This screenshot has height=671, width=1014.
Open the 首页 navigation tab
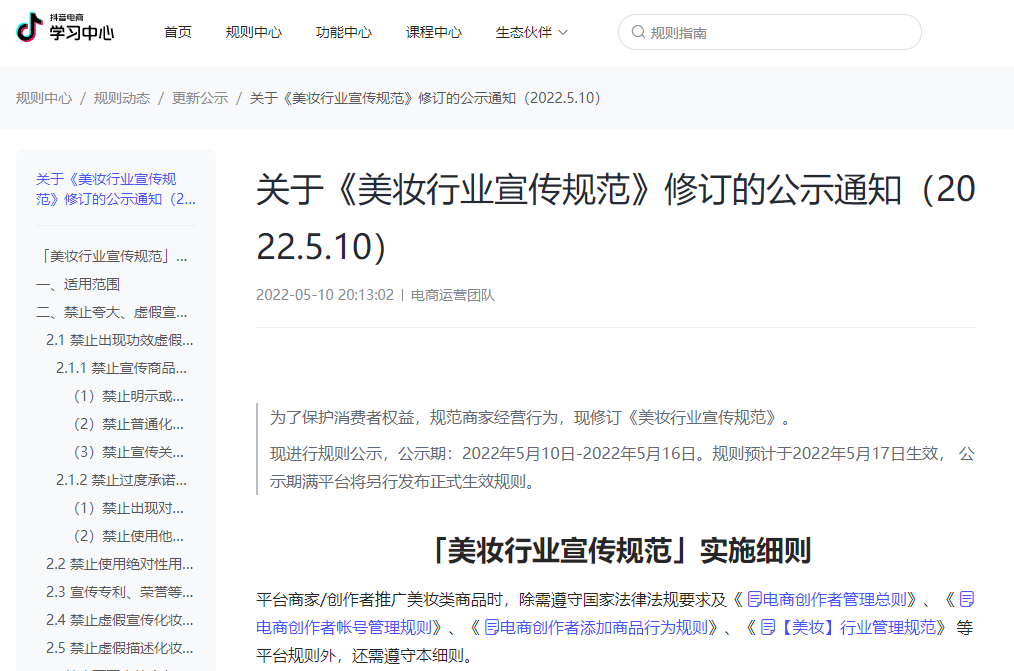tap(178, 32)
